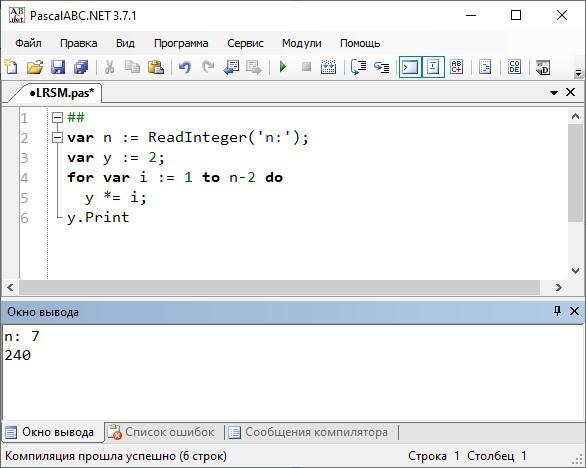Switch to Сообщения компилятора tab

pos(308,432)
